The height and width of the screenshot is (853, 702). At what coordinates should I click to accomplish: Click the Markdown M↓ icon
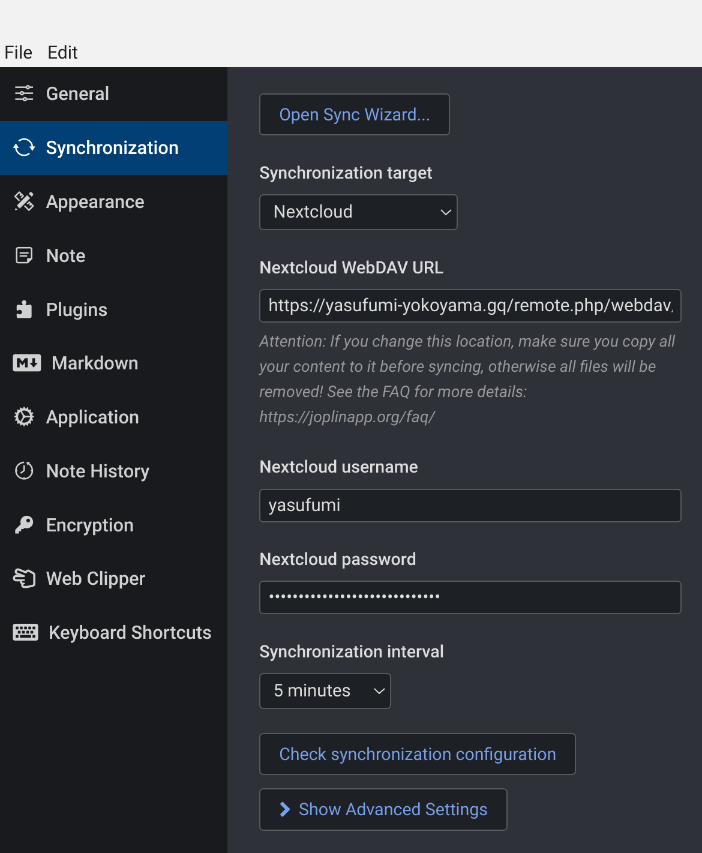[27, 363]
